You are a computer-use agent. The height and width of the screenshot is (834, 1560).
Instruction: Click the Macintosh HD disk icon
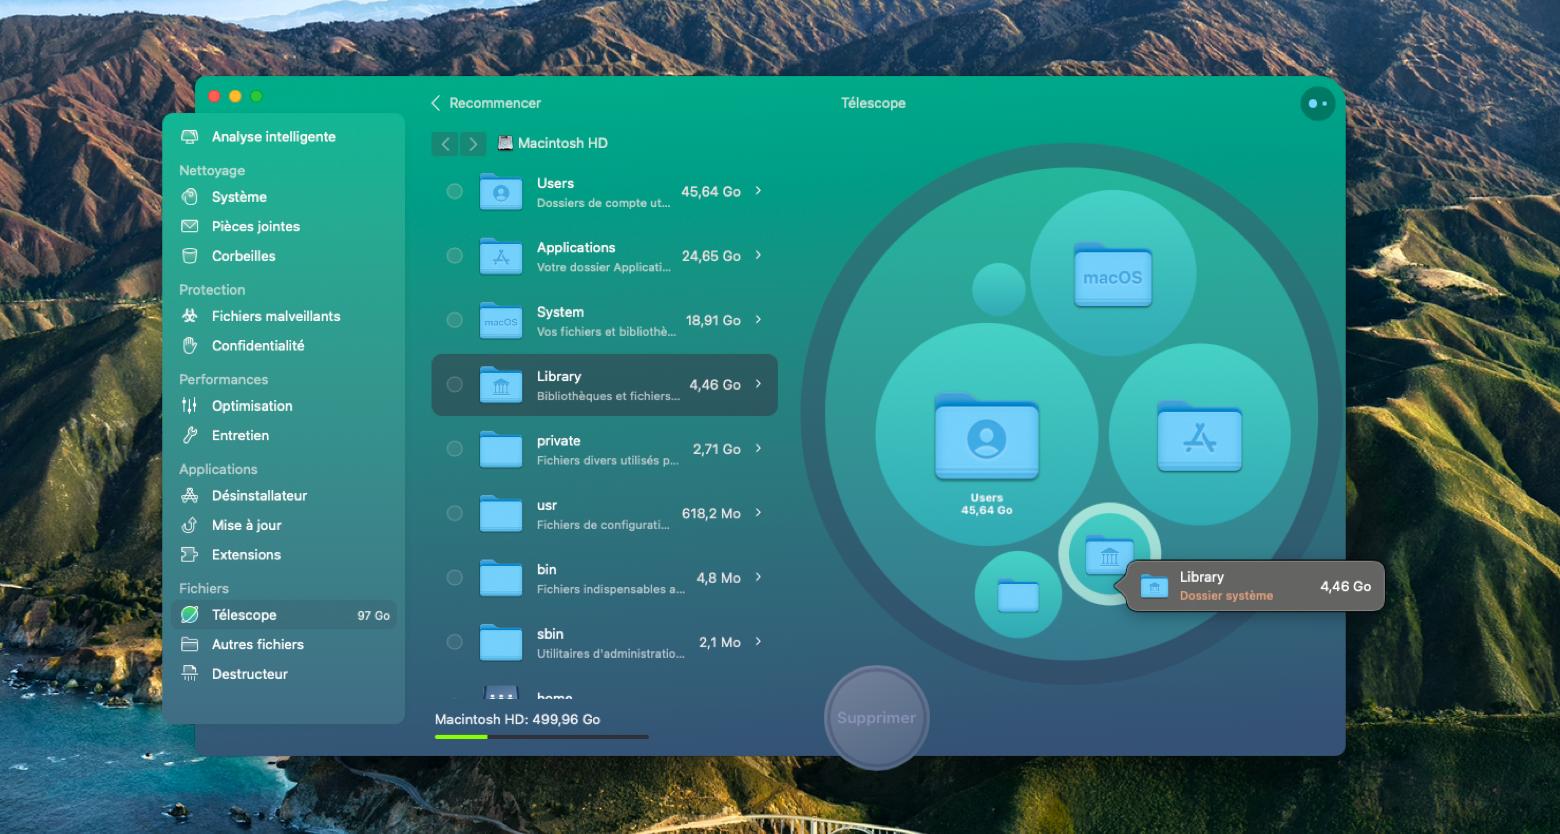[505, 143]
